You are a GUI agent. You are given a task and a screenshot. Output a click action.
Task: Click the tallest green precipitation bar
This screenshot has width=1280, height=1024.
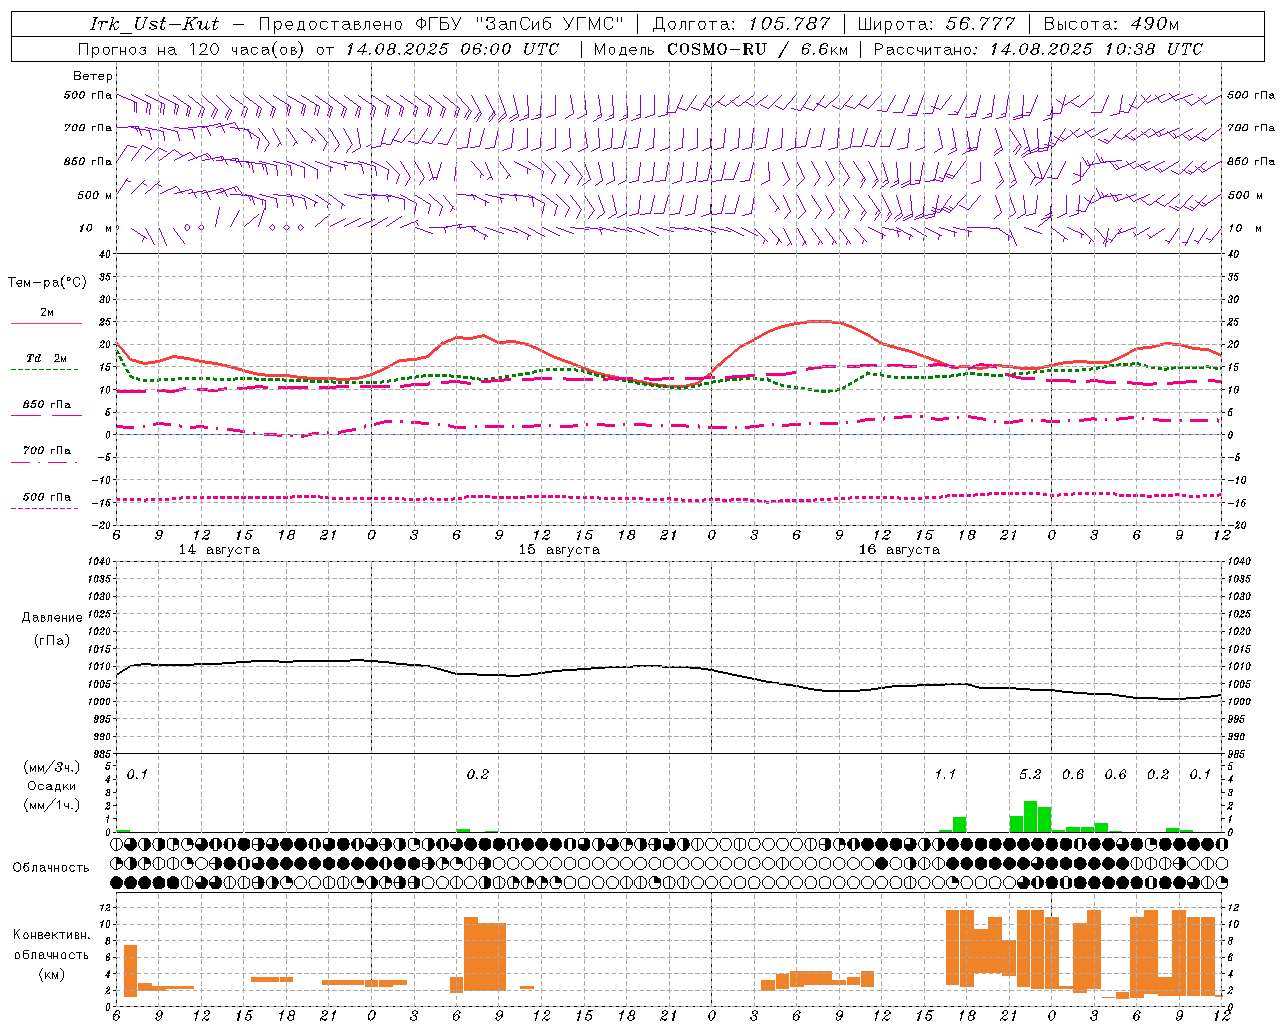coord(1030,816)
